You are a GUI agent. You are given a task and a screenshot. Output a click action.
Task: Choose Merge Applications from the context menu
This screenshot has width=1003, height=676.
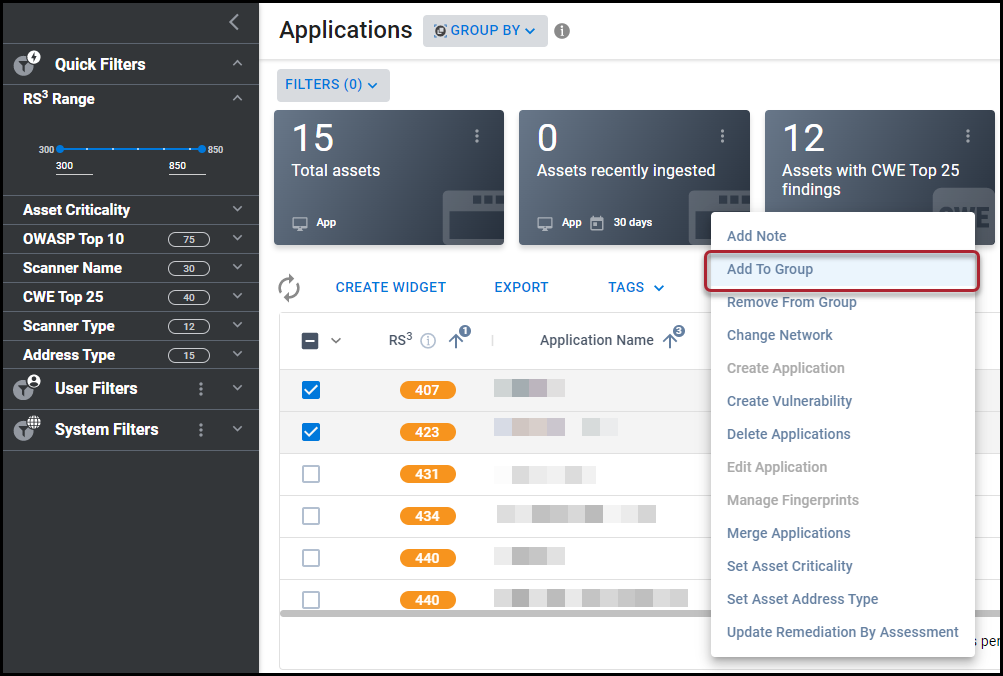coord(788,533)
